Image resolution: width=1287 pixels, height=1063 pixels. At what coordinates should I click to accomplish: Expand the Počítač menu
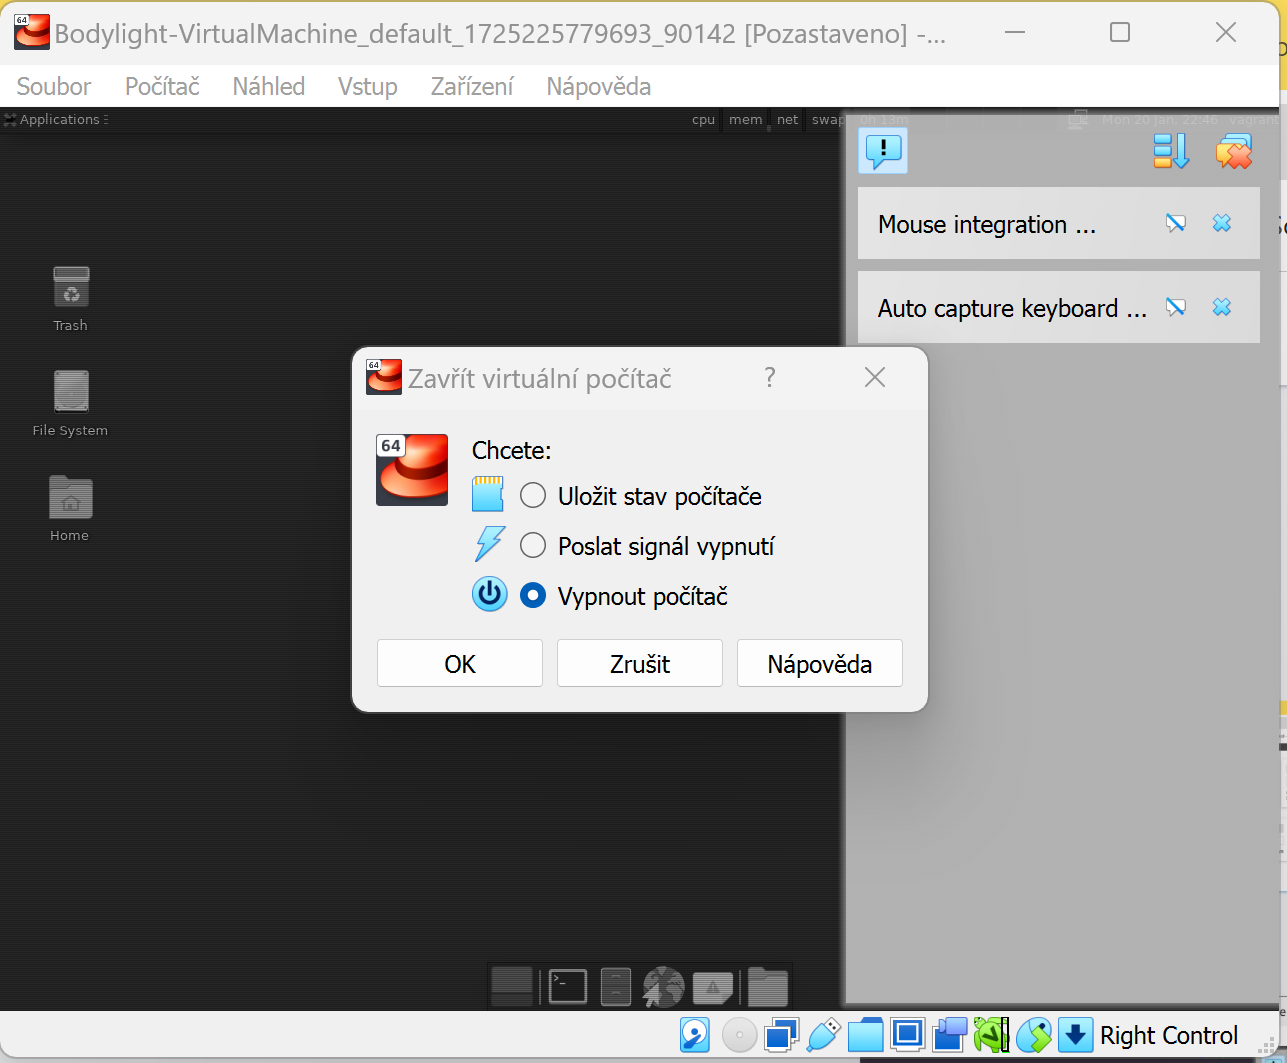click(x=162, y=87)
